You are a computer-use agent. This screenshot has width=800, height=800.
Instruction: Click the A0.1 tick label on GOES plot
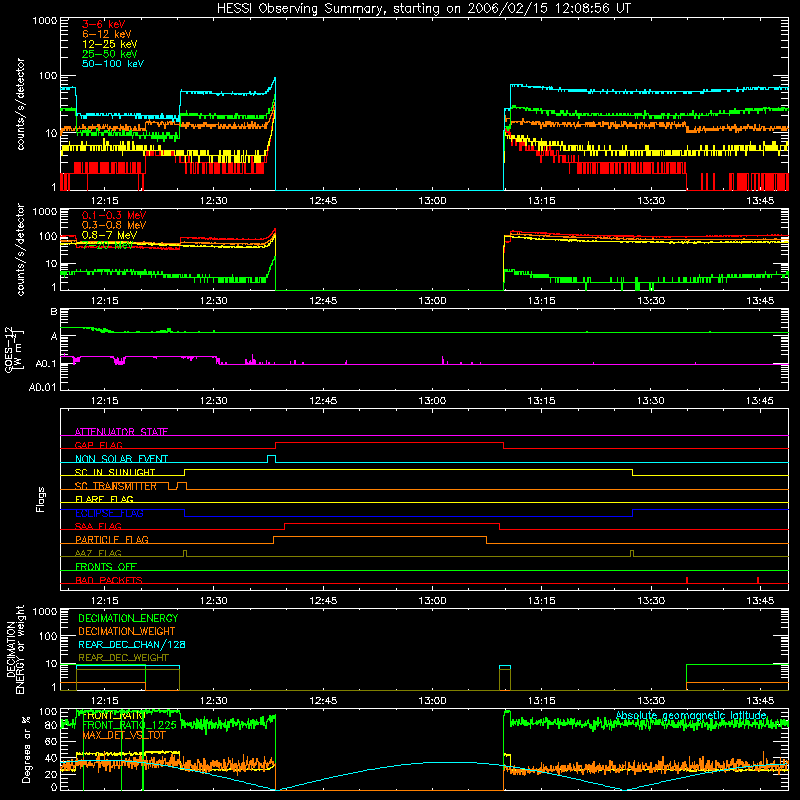pos(46,363)
